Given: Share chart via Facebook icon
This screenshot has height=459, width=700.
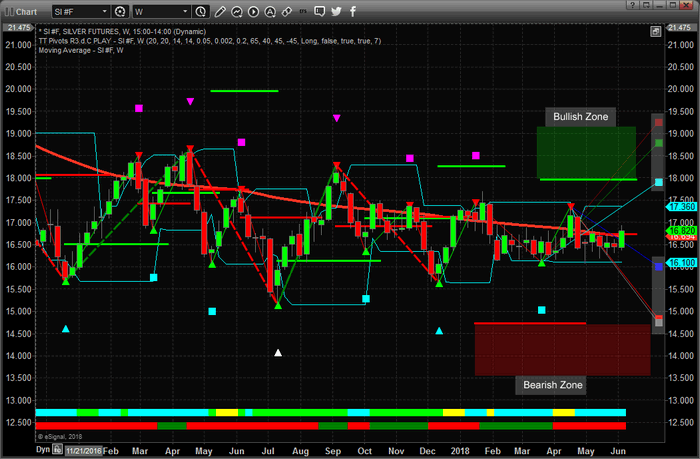Looking at the screenshot, I should (352, 12).
